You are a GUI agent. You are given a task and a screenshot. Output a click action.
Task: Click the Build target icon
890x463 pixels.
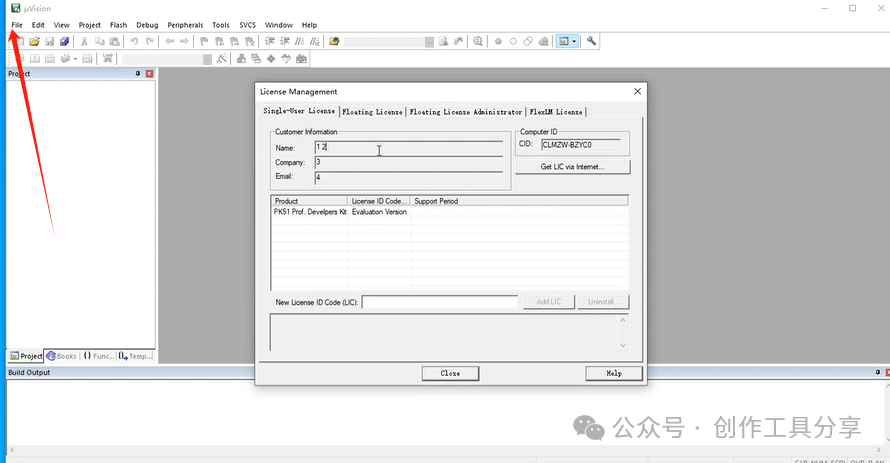tap(35, 58)
